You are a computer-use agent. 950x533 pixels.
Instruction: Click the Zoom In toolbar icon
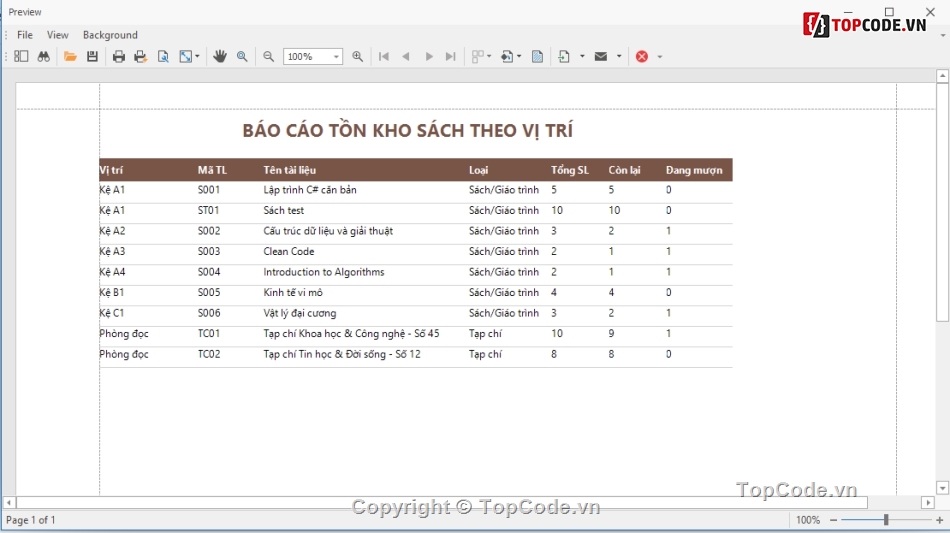pyautogui.click(x=357, y=56)
